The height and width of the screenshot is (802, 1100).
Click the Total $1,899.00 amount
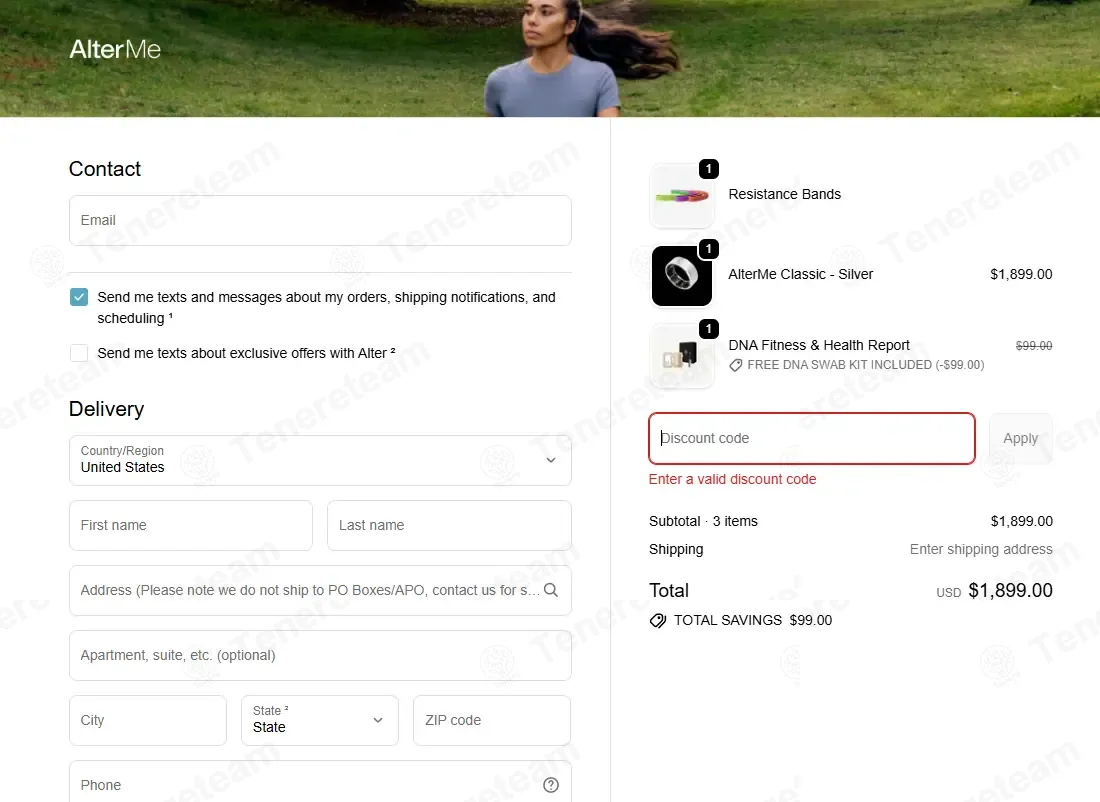coord(1010,591)
